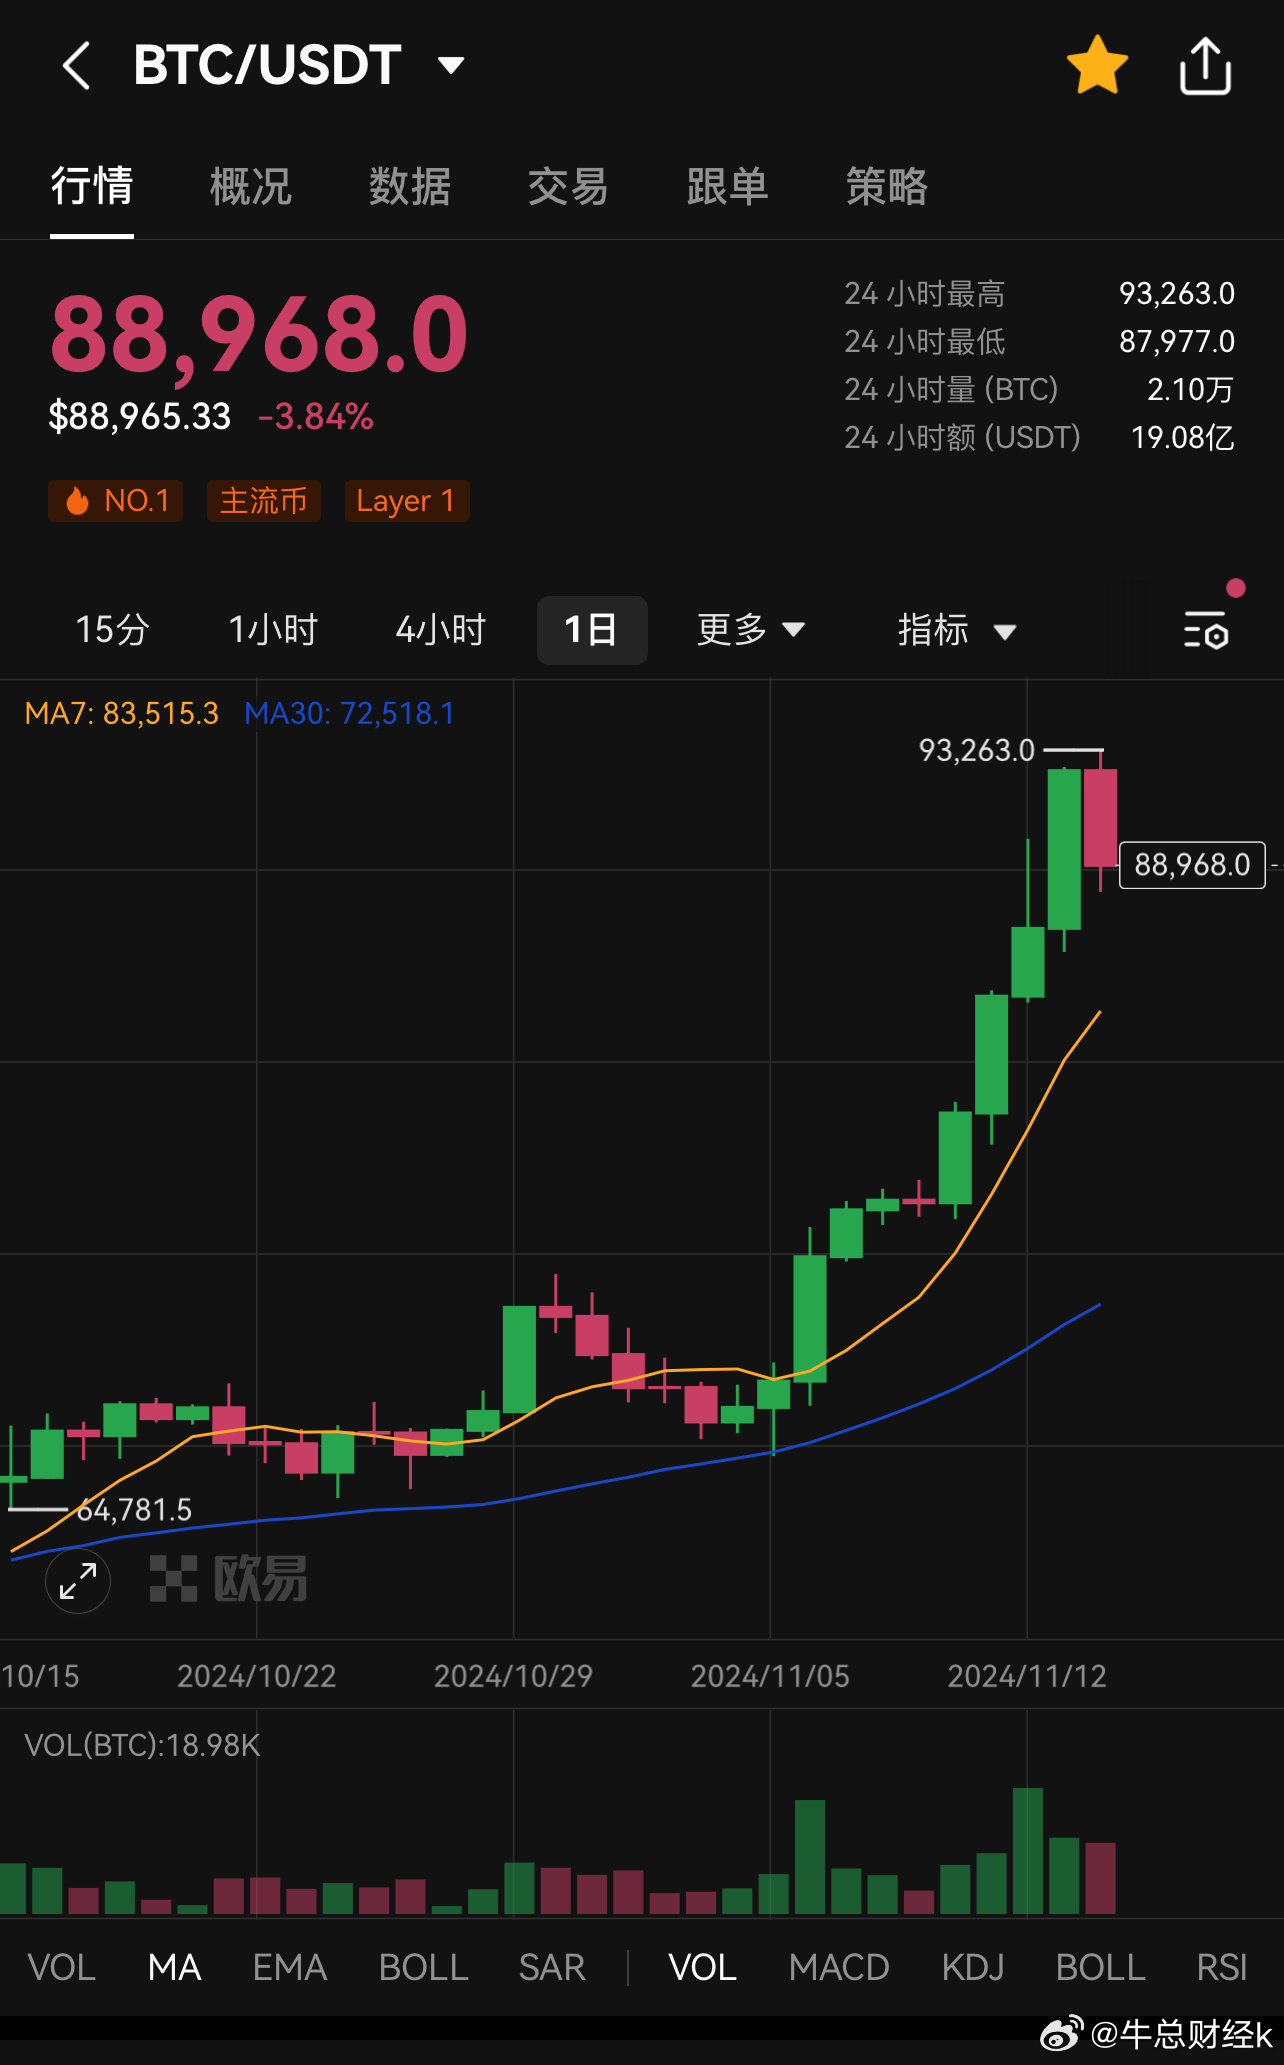The width and height of the screenshot is (1284, 2065).
Task: Switch to the 数据 tab
Action: click(x=409, y=187)
